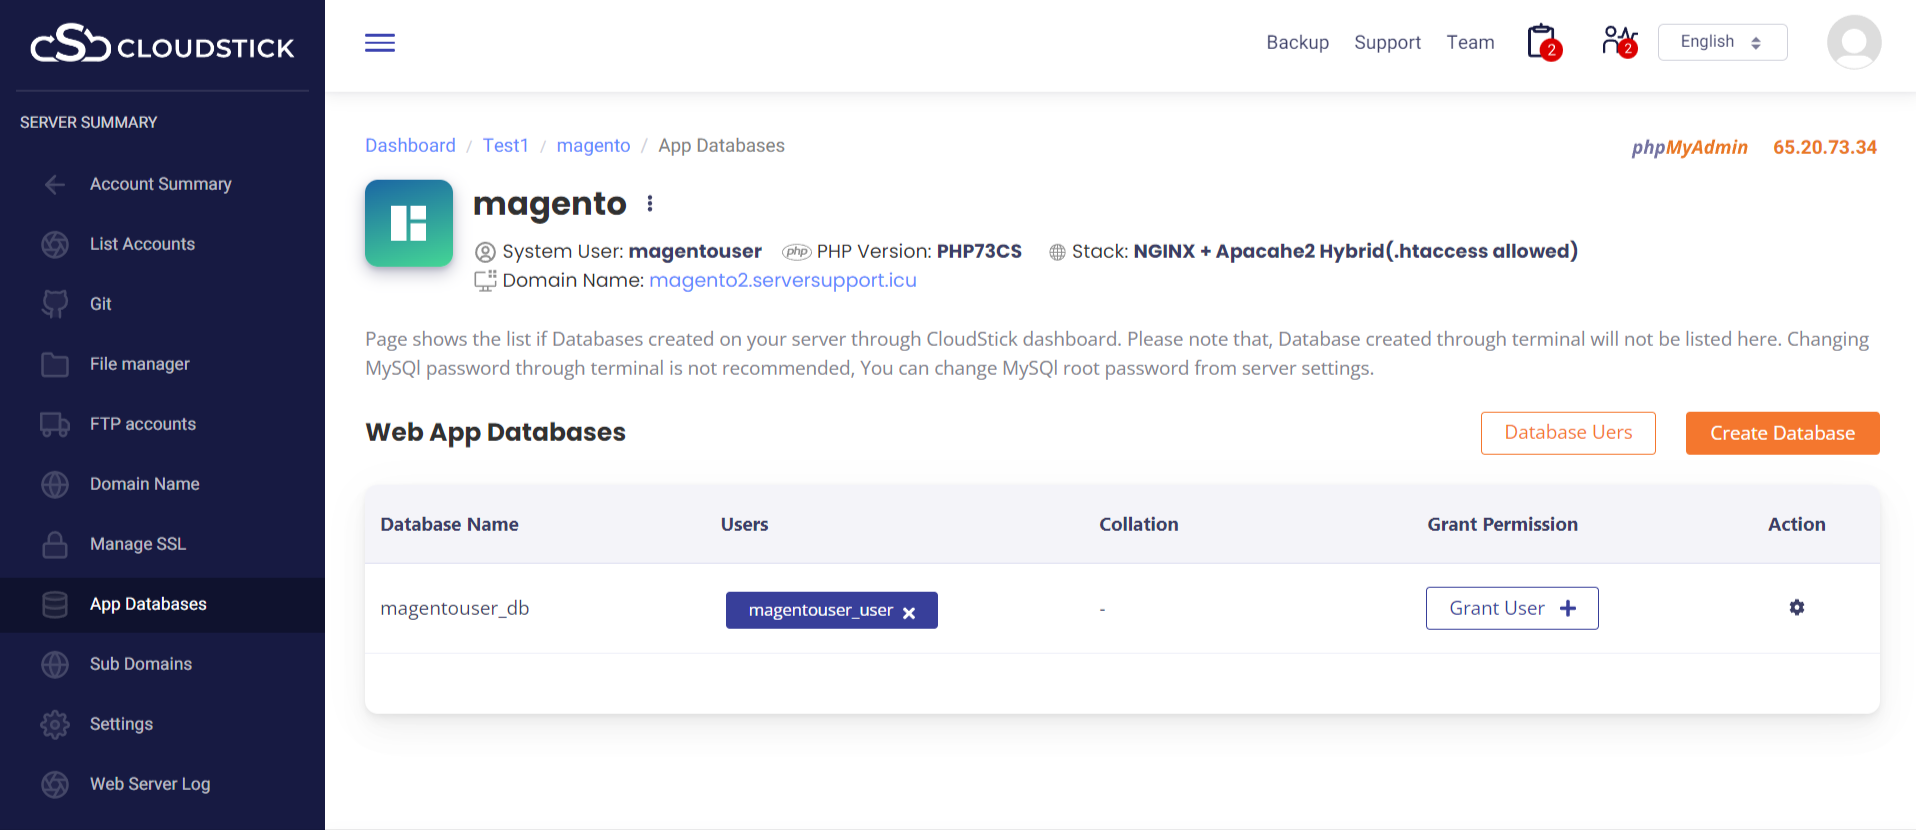Open the magento three-dot options menu
This screenshot has height=830, width=1916.
pyautogui.click(x=650, y=204)
